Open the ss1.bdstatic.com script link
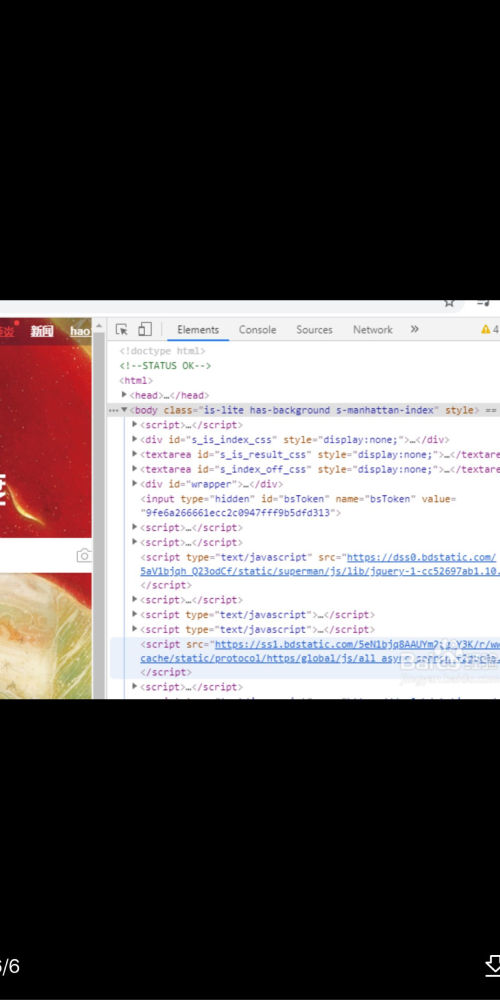 click(x=357, y=645)
